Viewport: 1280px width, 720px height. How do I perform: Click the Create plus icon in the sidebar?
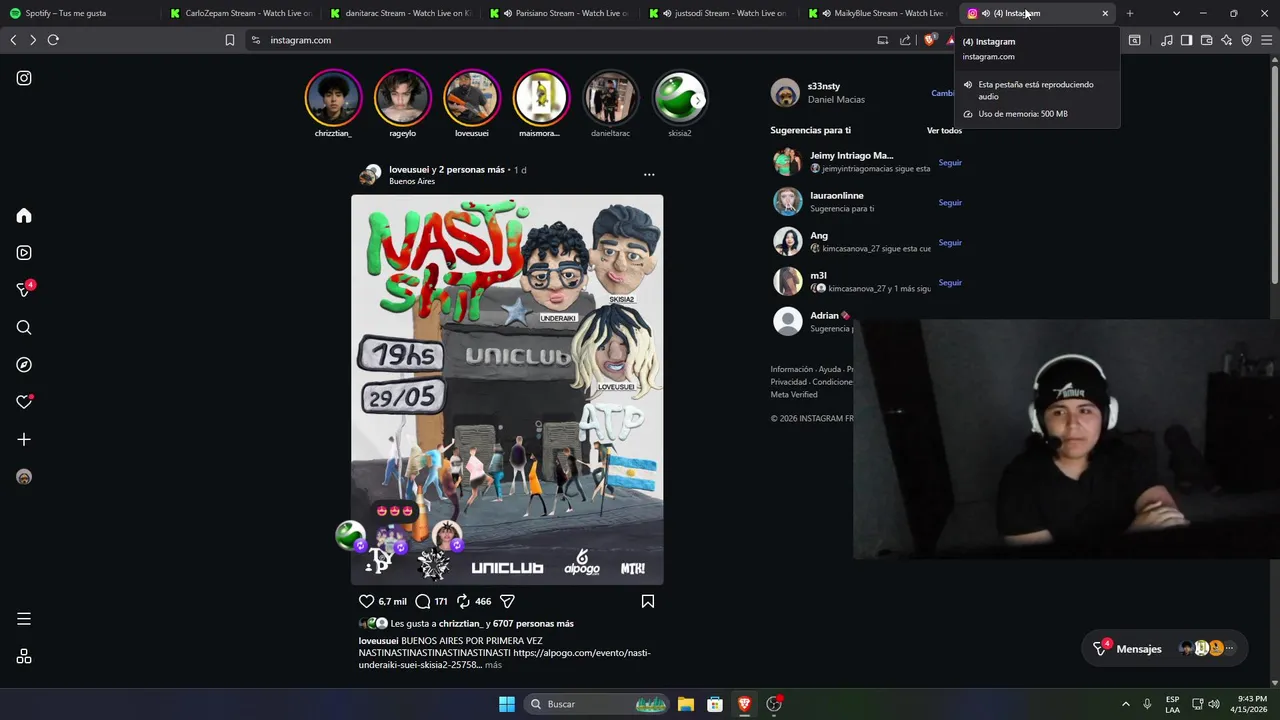coord(24,439)
